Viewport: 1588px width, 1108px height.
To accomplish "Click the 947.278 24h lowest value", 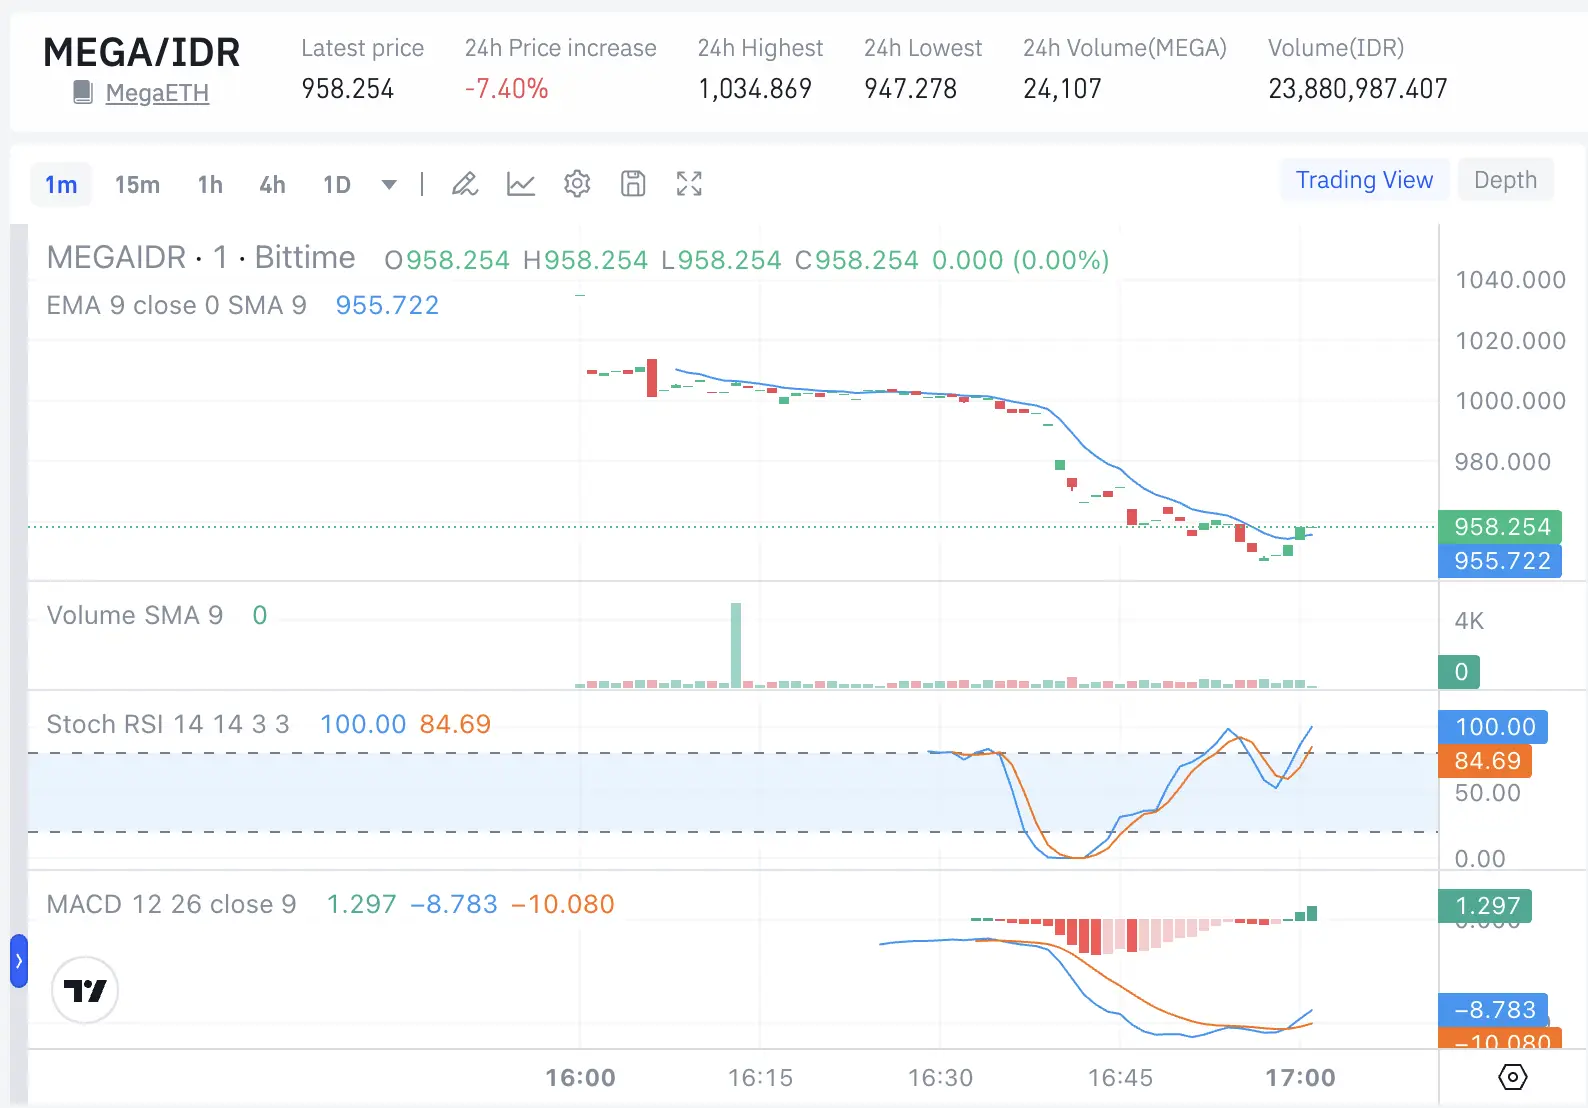I will tap(911, 89).
